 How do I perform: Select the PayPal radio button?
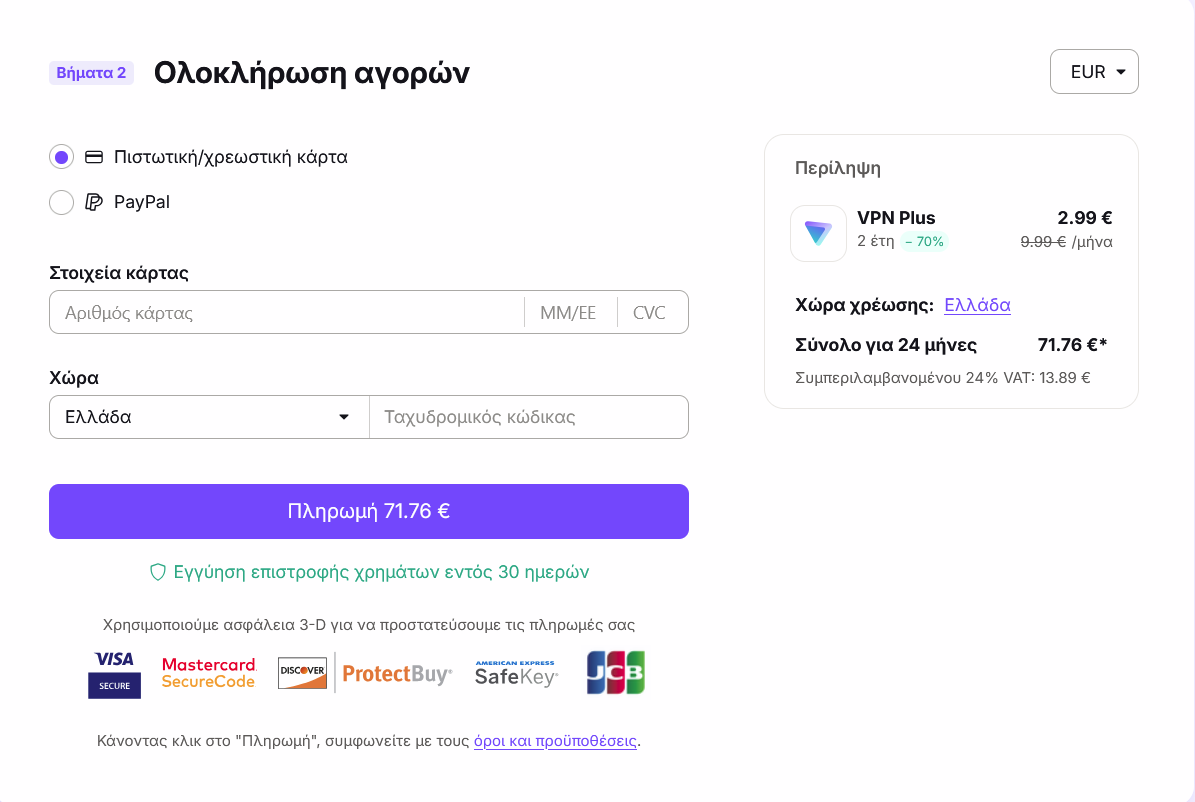tap(62, 202)
